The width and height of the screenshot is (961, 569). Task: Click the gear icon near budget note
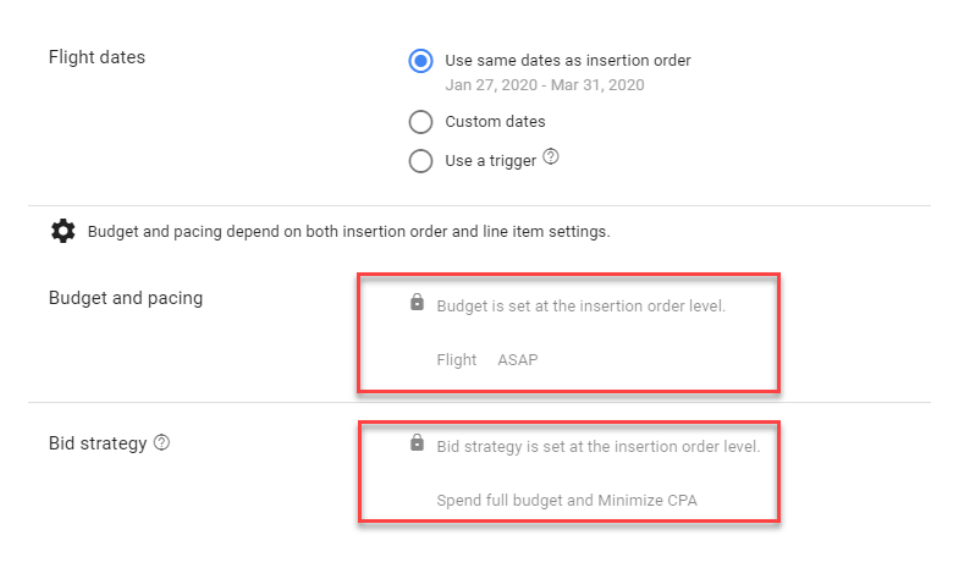tap(63, 232)
